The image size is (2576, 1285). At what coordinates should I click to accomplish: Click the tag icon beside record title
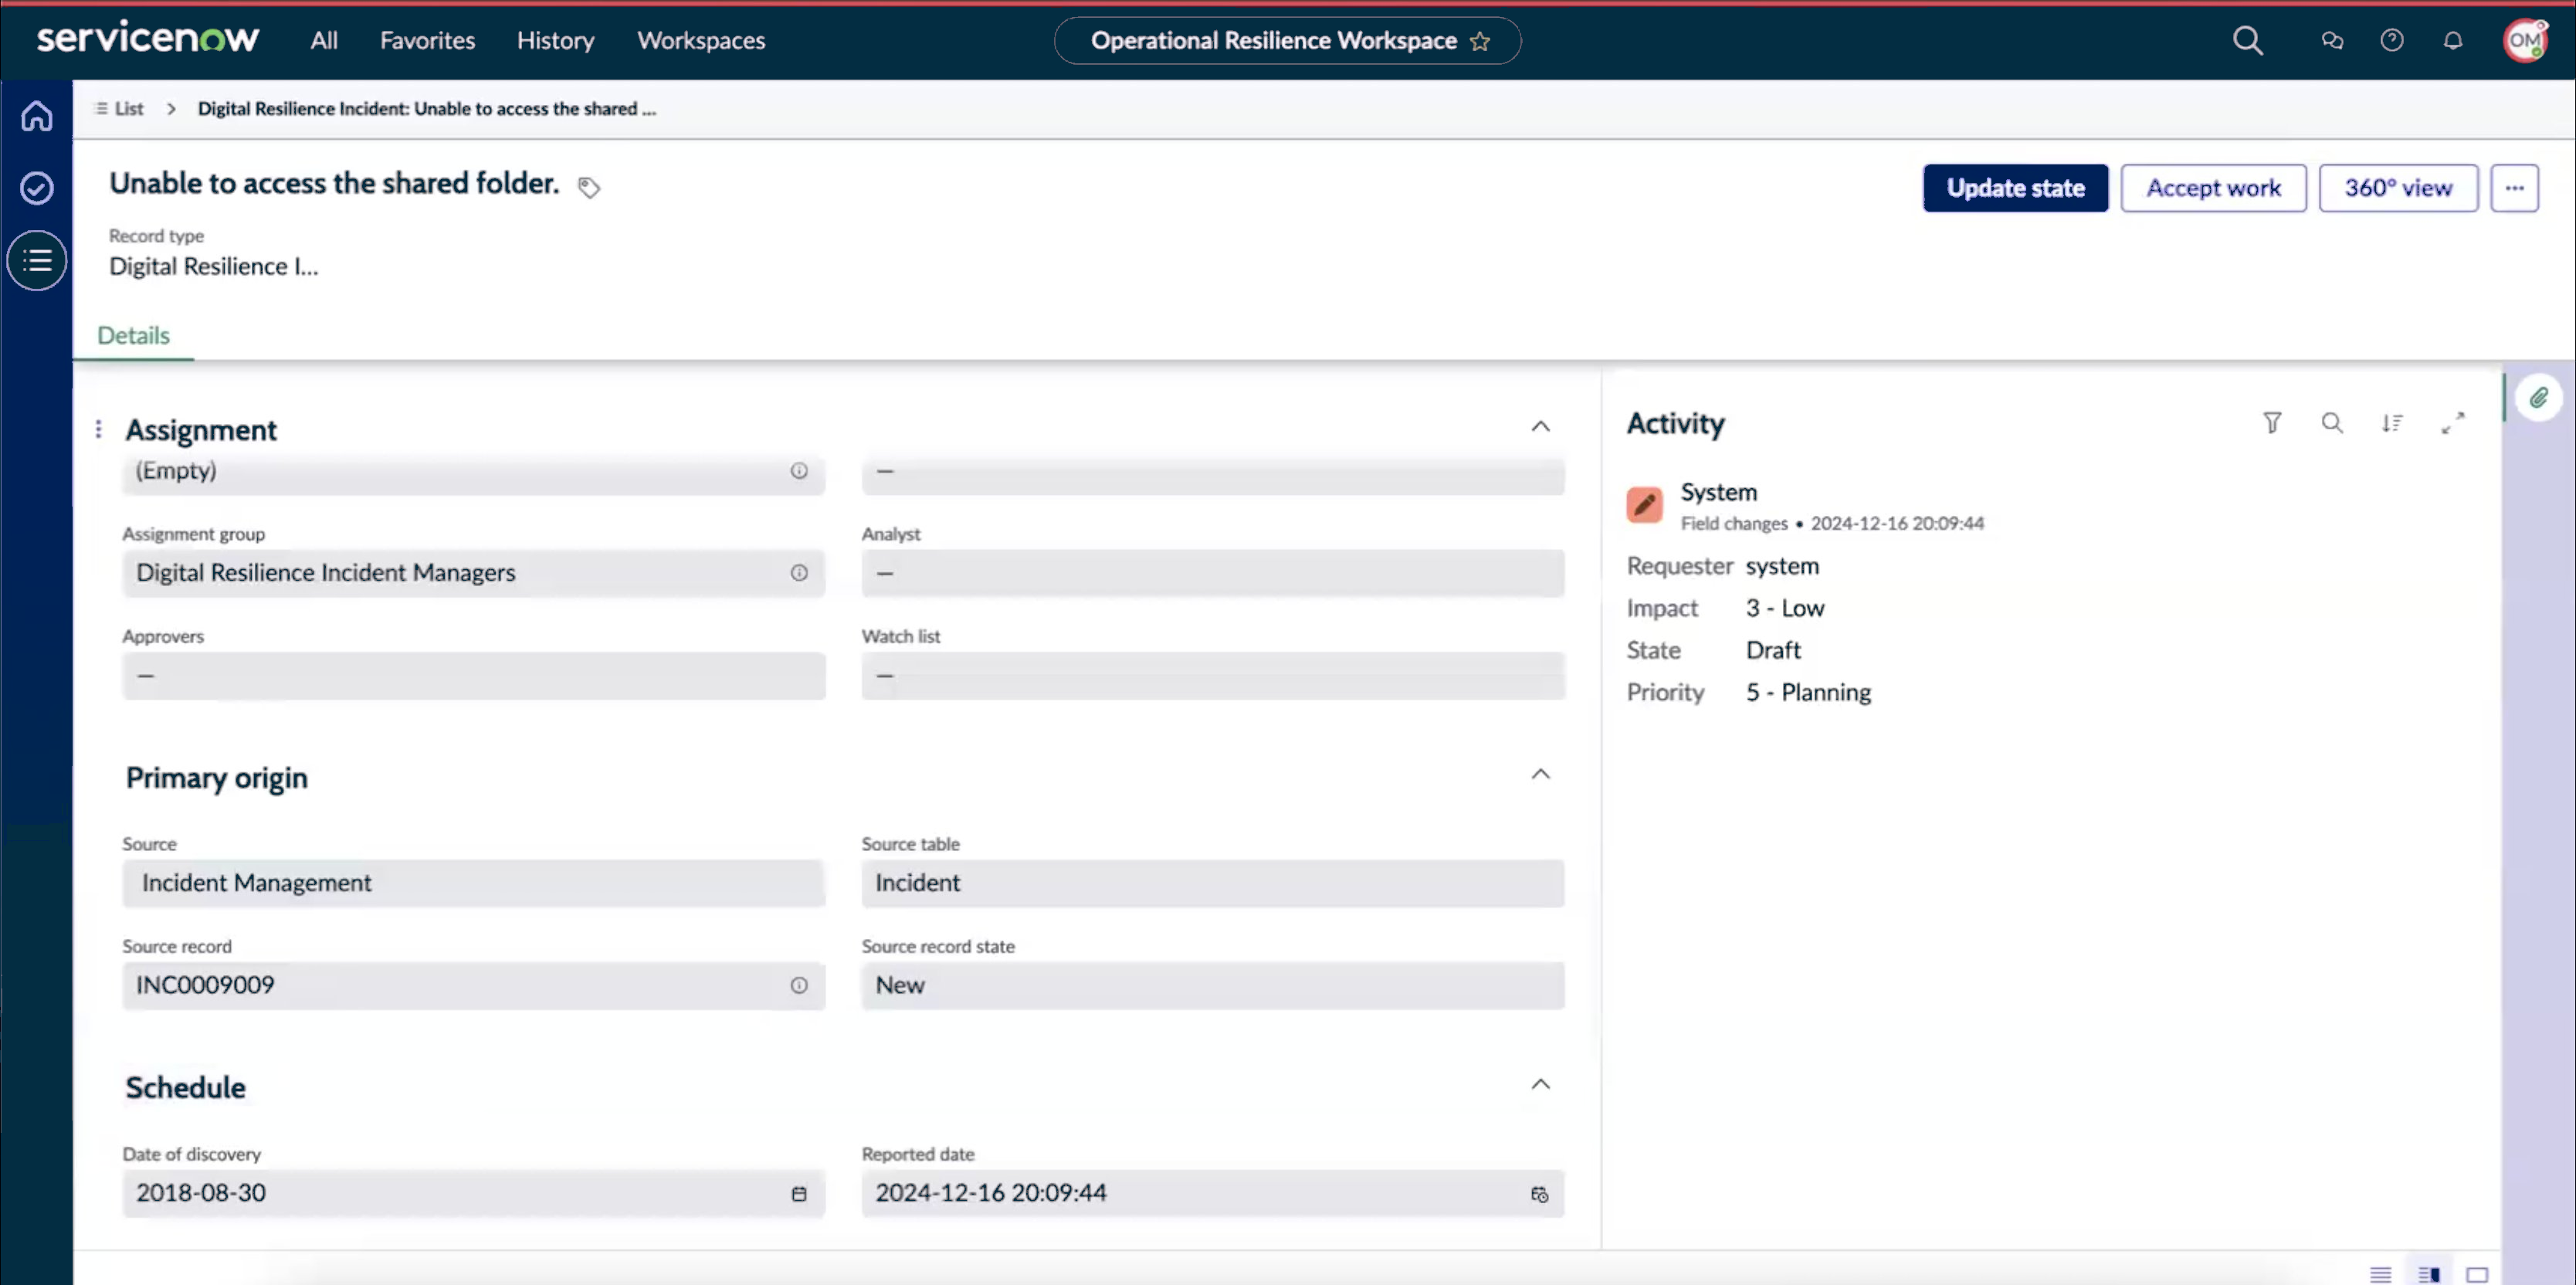pyautogui.click(x=589, y=187)
